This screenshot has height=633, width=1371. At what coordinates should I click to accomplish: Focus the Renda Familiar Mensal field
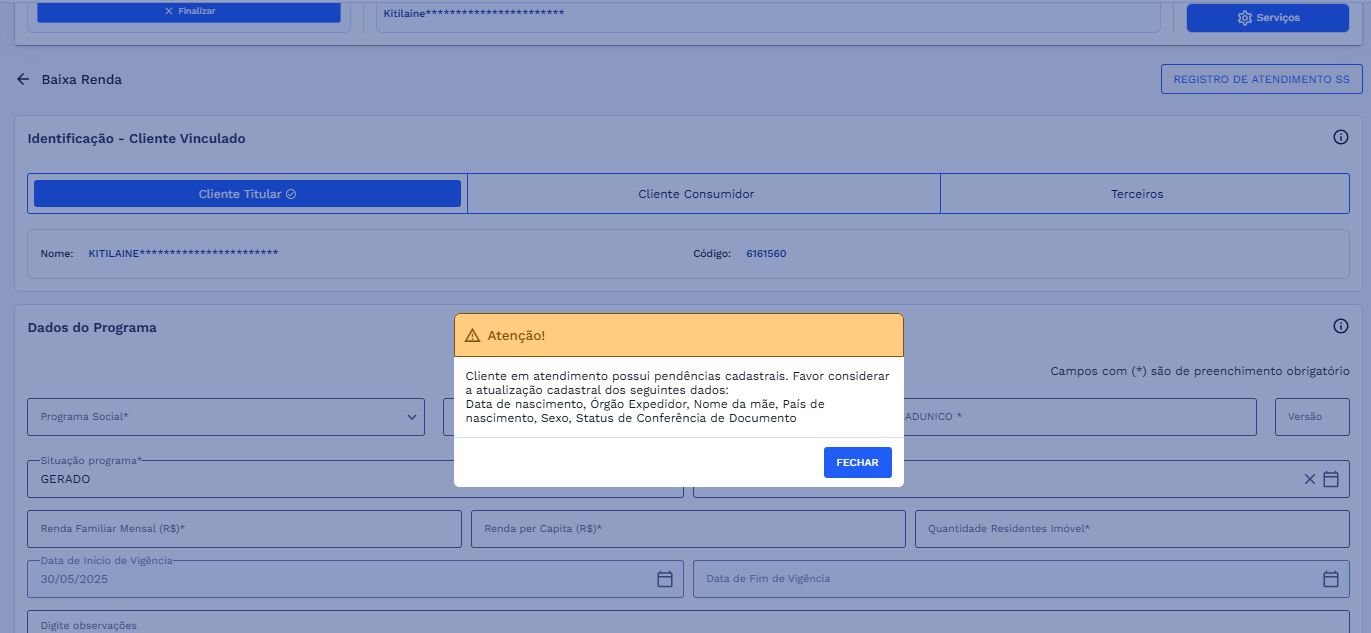coord(244,529)
